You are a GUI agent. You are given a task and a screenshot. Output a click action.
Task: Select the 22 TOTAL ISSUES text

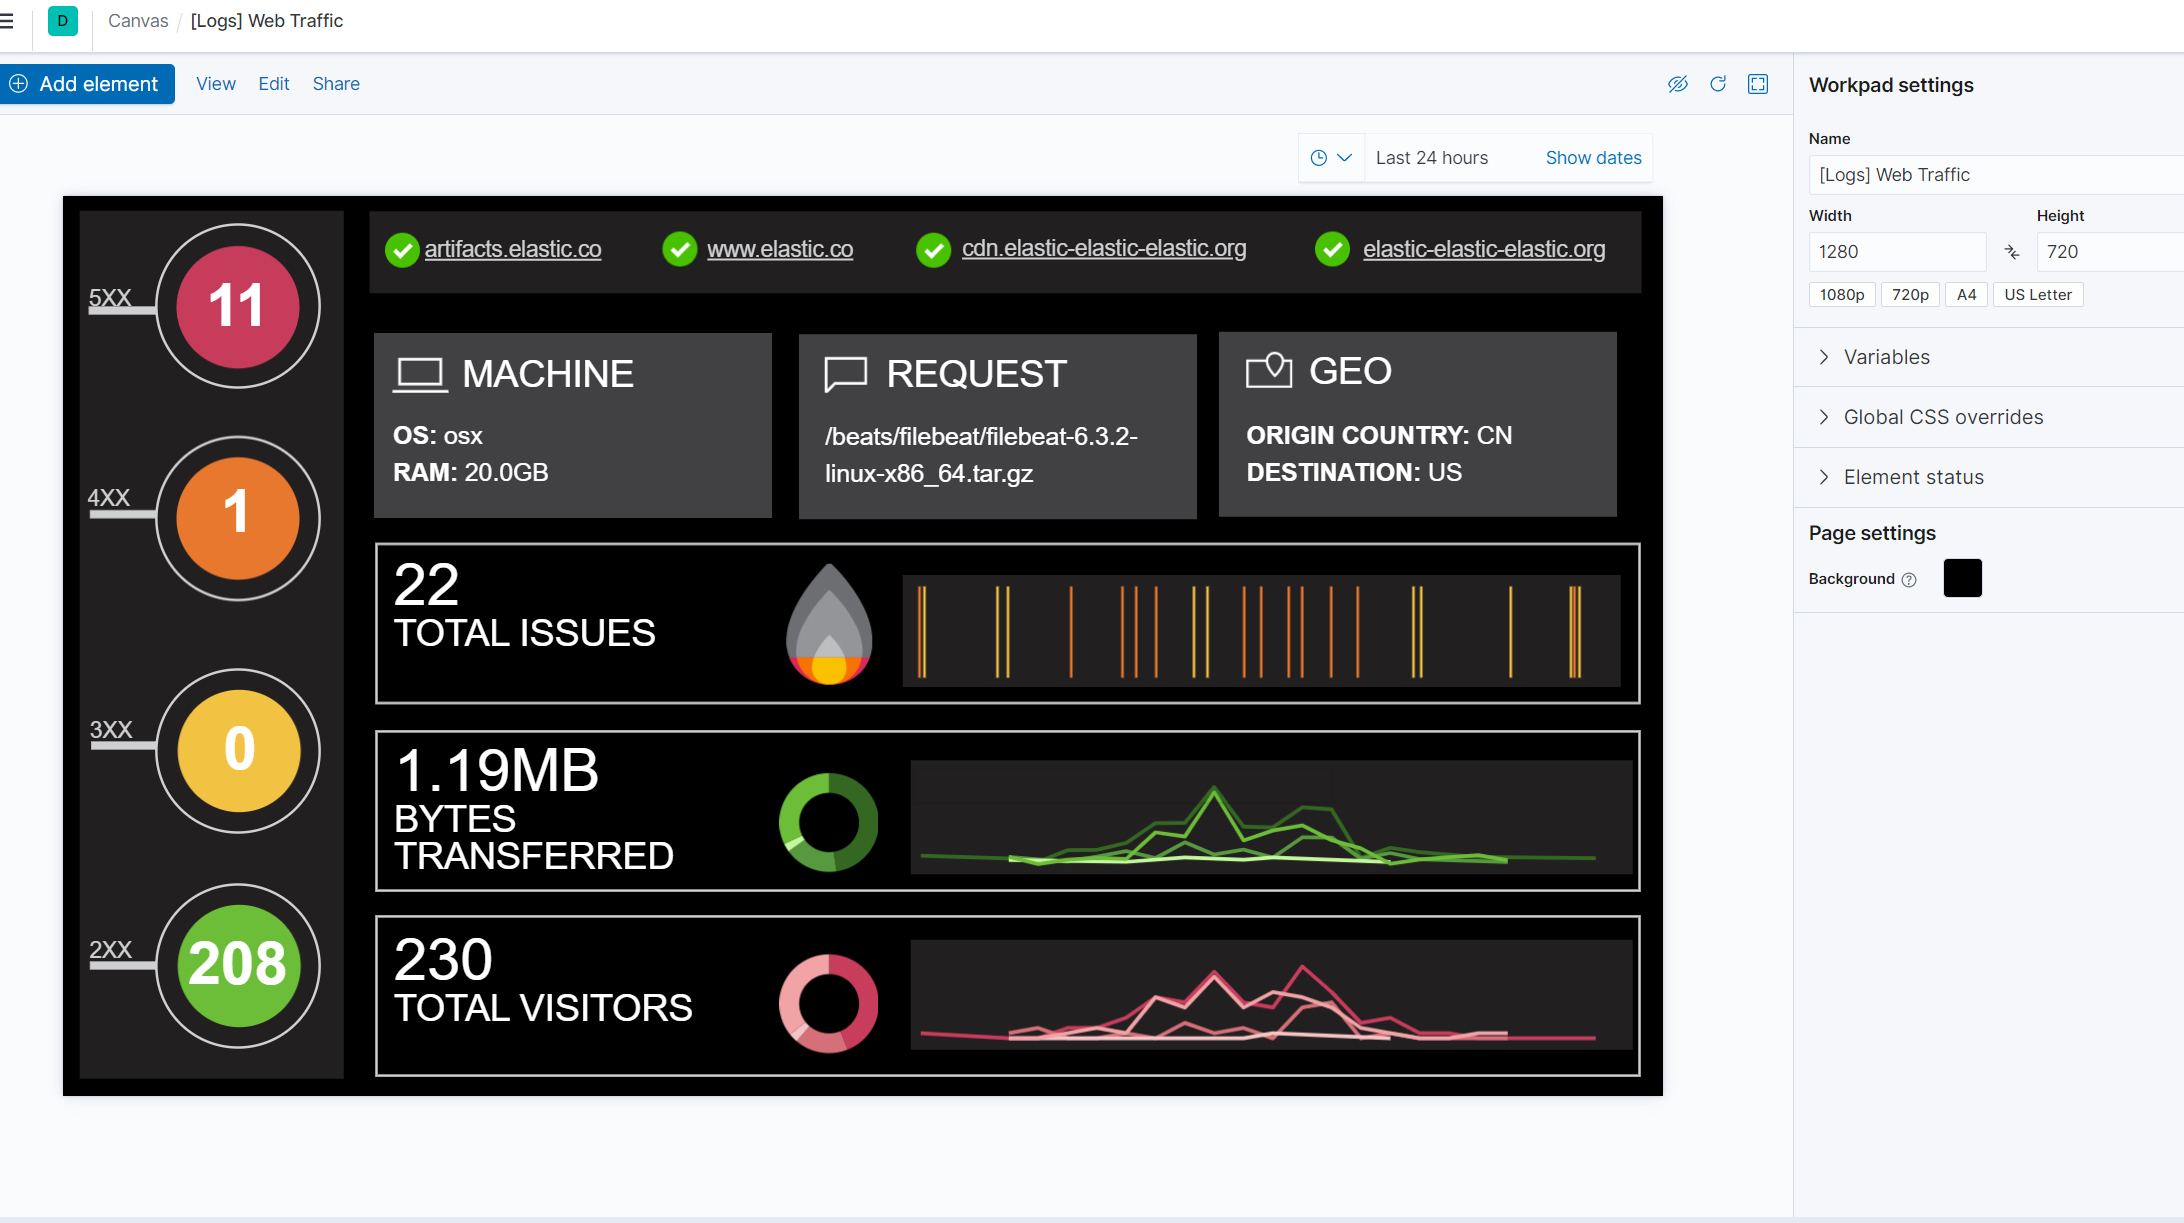click(524, 606)
